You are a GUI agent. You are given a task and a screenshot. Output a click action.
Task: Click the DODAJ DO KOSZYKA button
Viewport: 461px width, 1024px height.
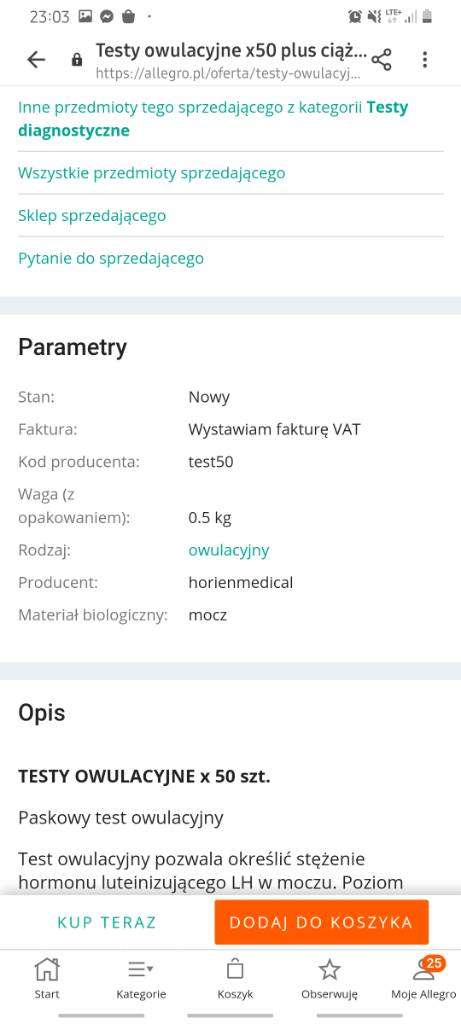click(321, 922)
